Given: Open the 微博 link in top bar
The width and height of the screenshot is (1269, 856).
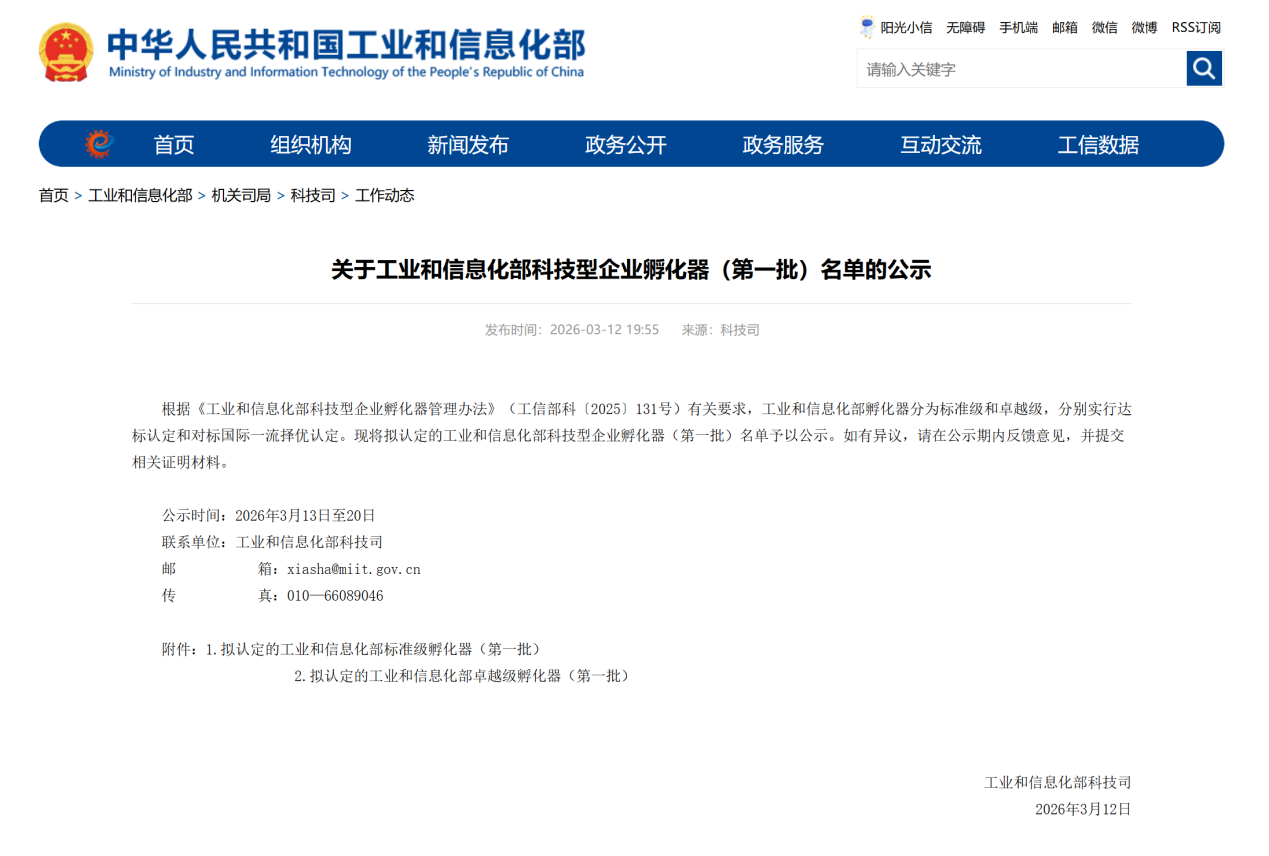Looking at the screenshot, I should pyautogui.click(x=1144, y=28).
